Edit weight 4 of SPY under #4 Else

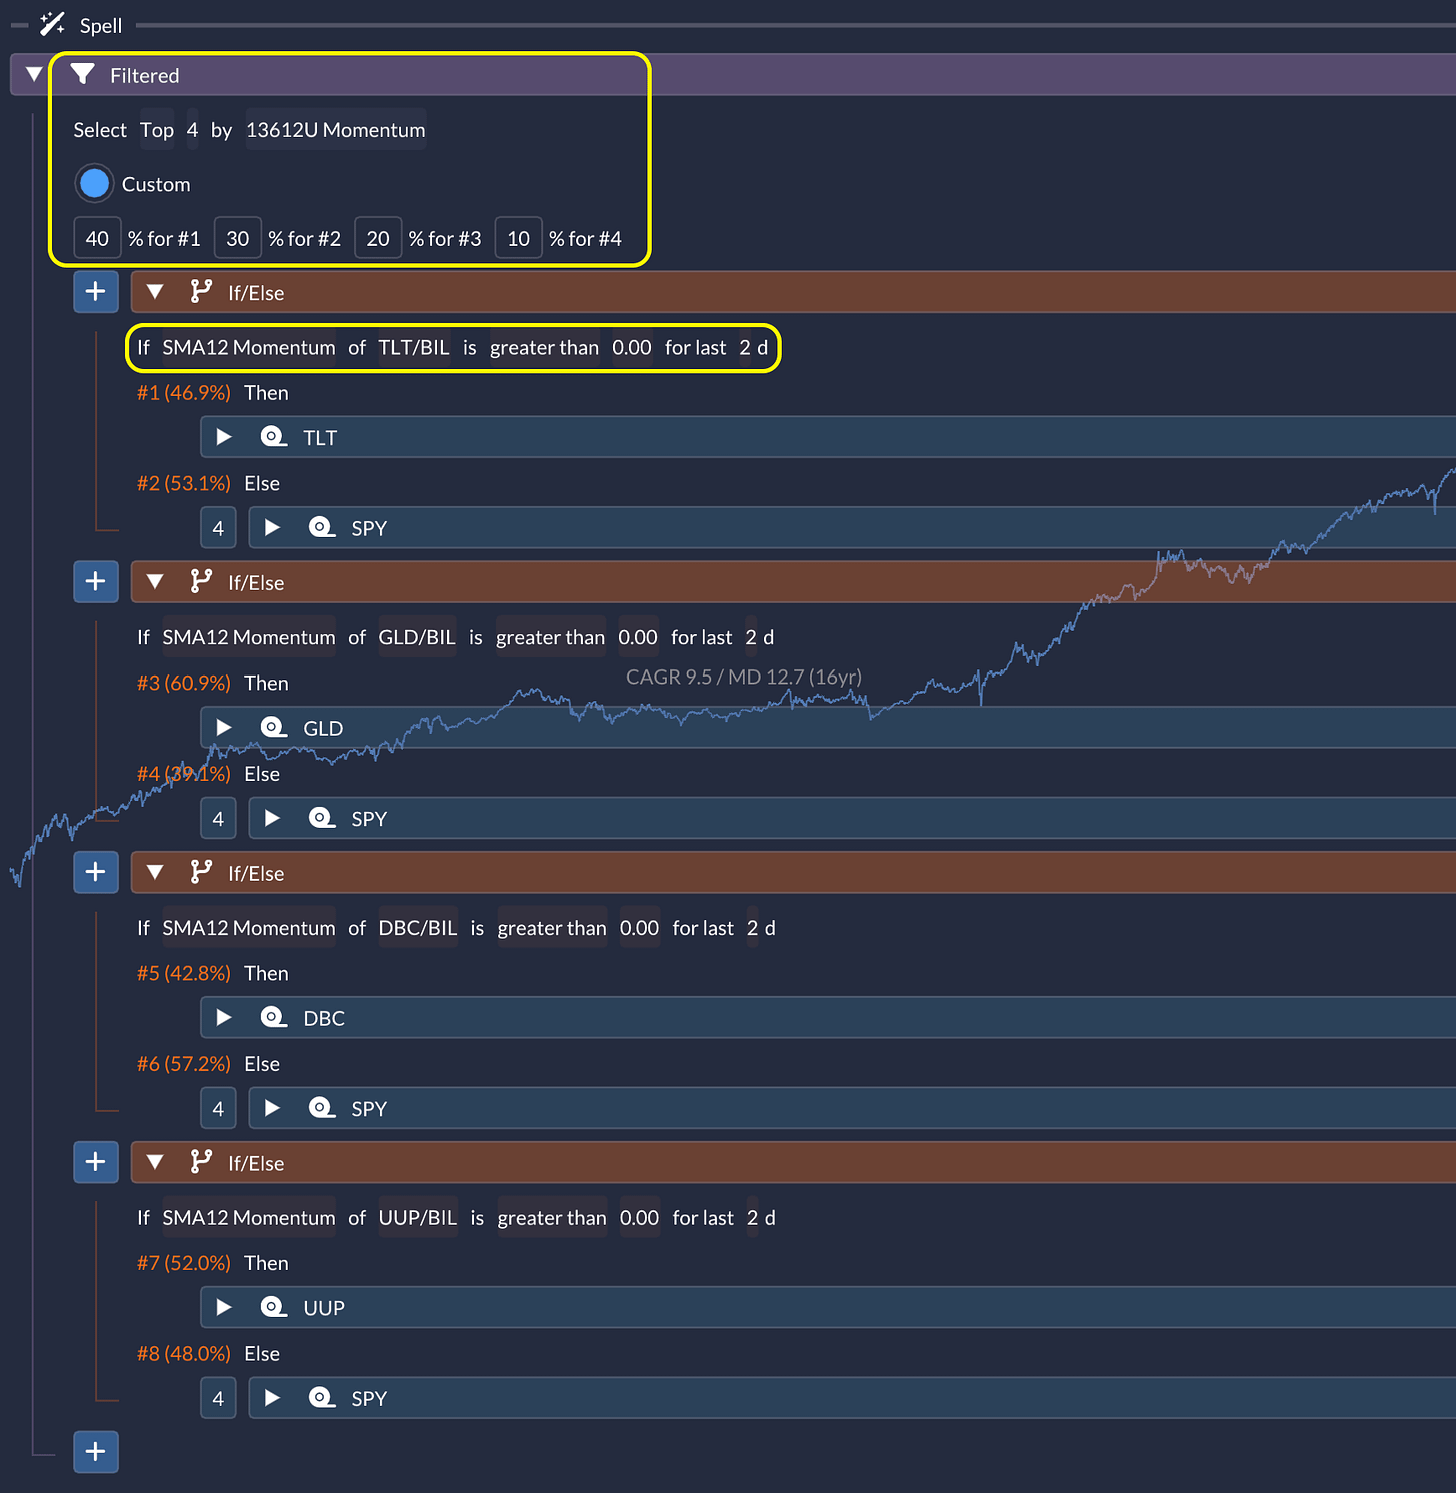218,818
